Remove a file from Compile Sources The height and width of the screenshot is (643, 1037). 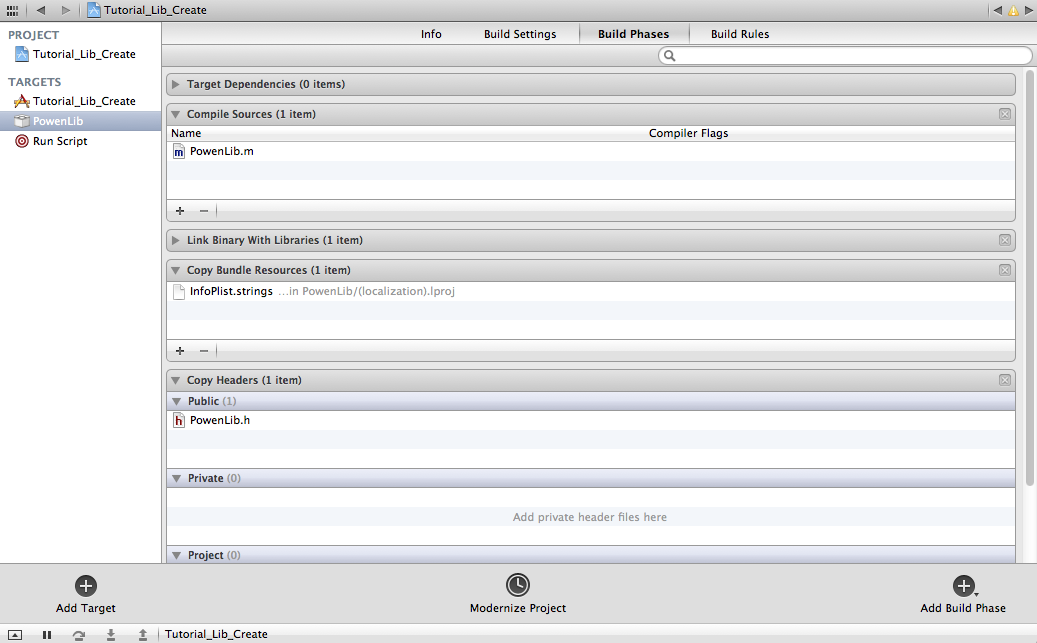[x=204, y=210]
